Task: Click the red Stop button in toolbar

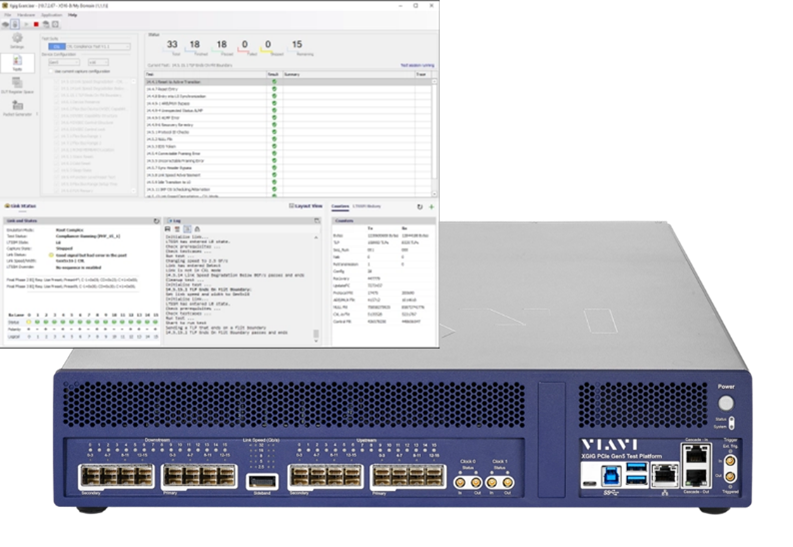Action: (36, 24)
